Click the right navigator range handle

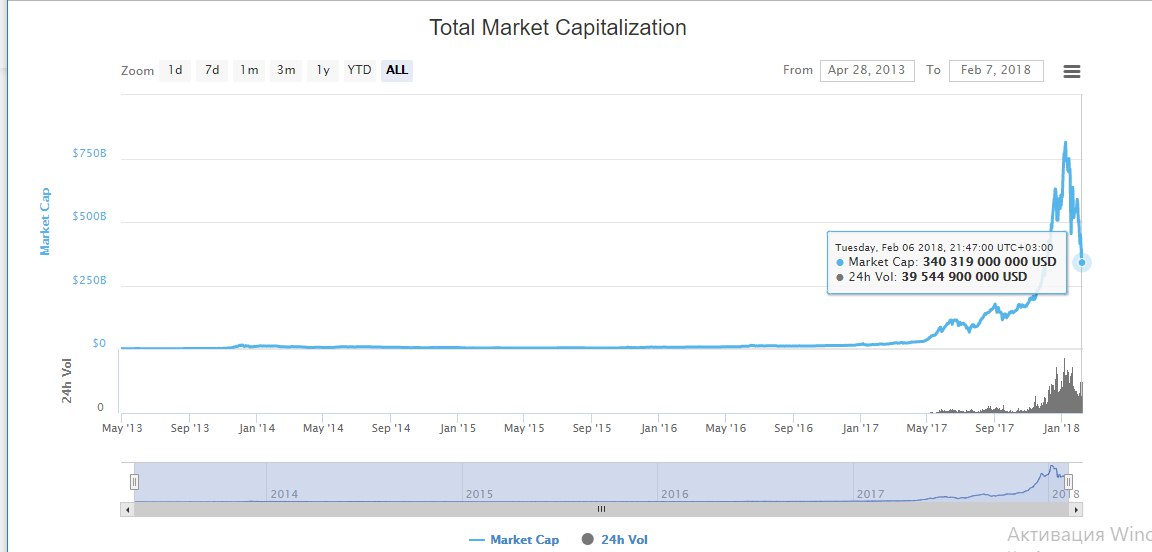tap(1068, 482)
